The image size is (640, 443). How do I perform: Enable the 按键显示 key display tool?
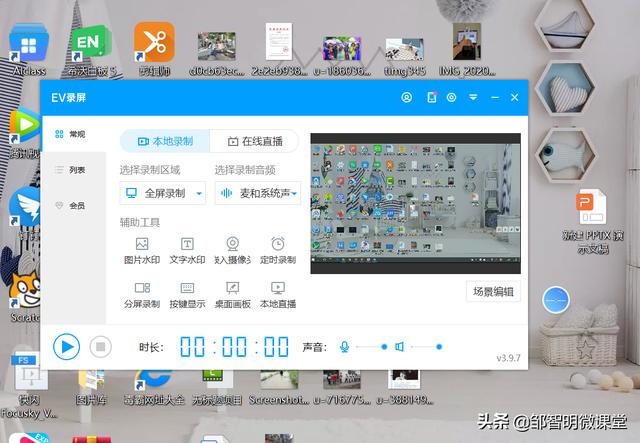(187, 295)
